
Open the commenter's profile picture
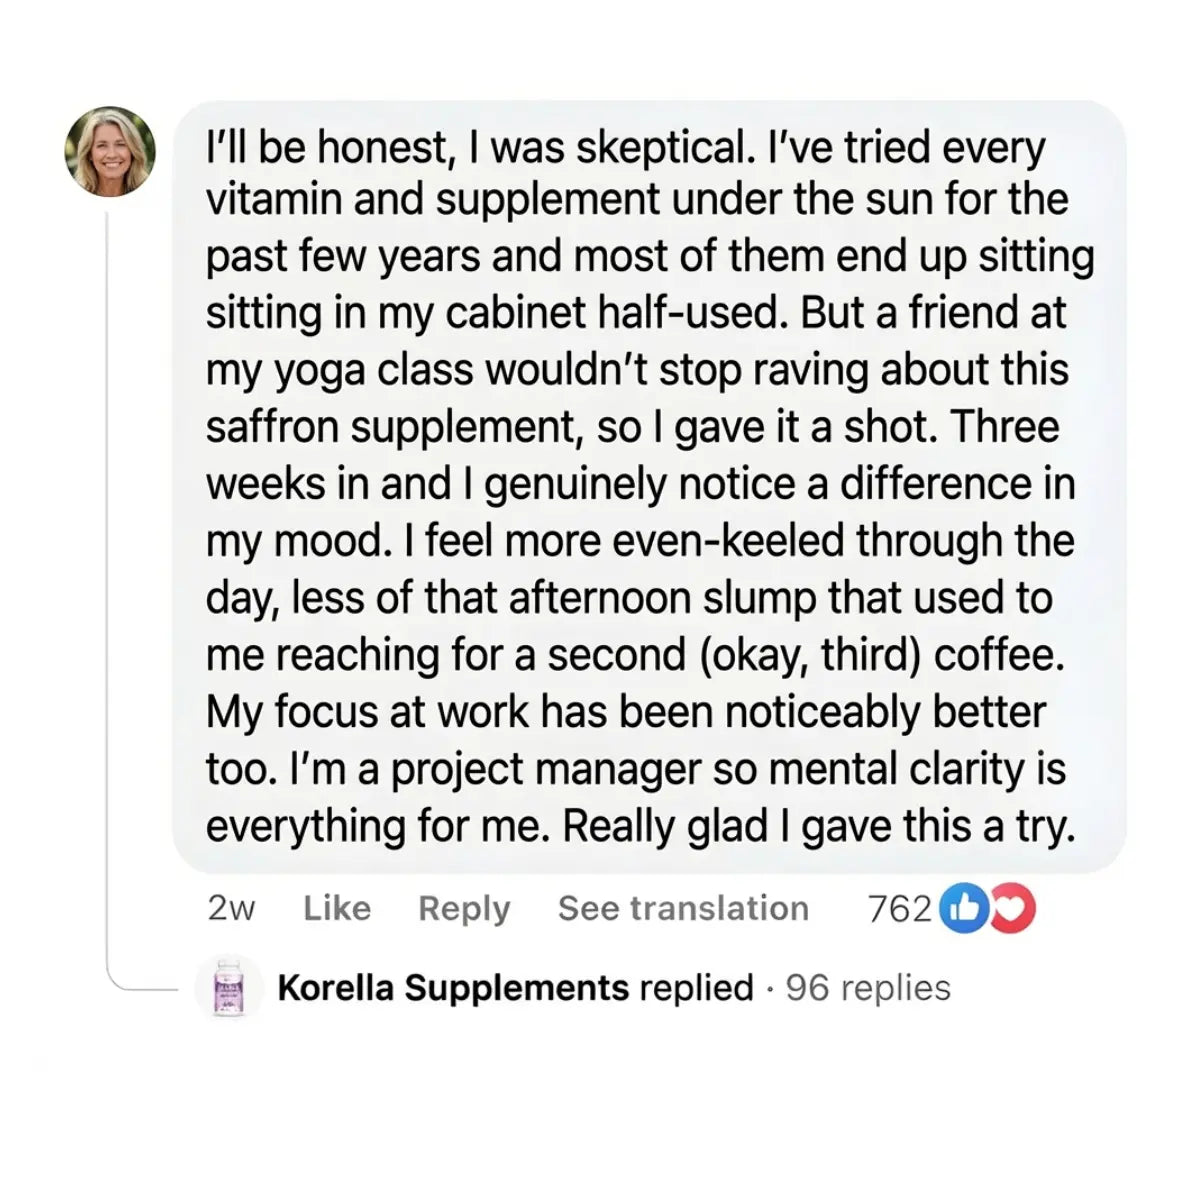(x=110, y=151)
